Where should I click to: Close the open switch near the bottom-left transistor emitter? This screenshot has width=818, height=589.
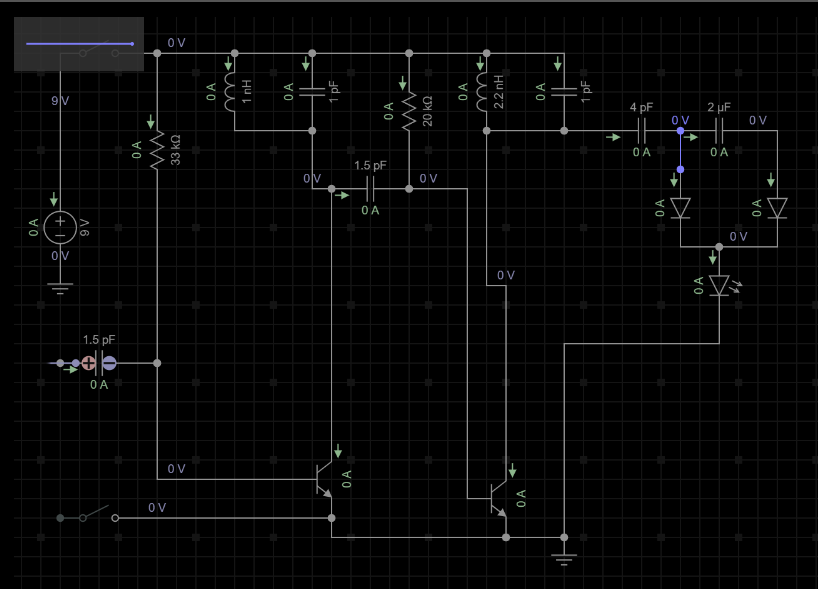point(98,513)
